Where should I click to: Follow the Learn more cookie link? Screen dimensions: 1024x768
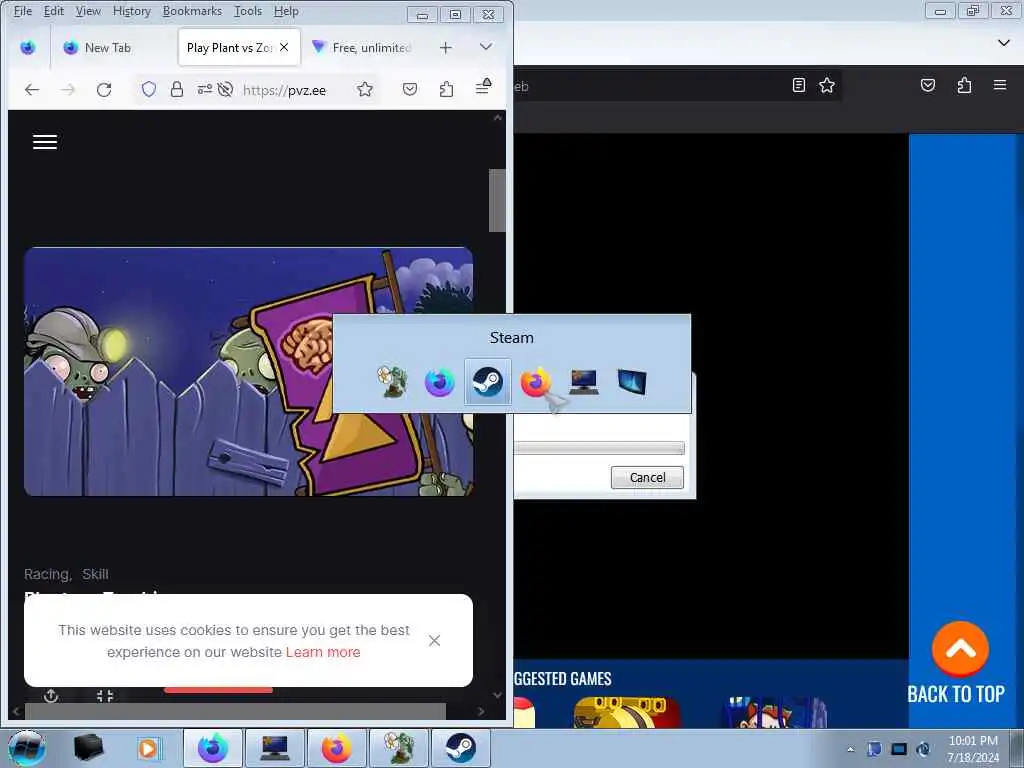(x=323, y=652)
